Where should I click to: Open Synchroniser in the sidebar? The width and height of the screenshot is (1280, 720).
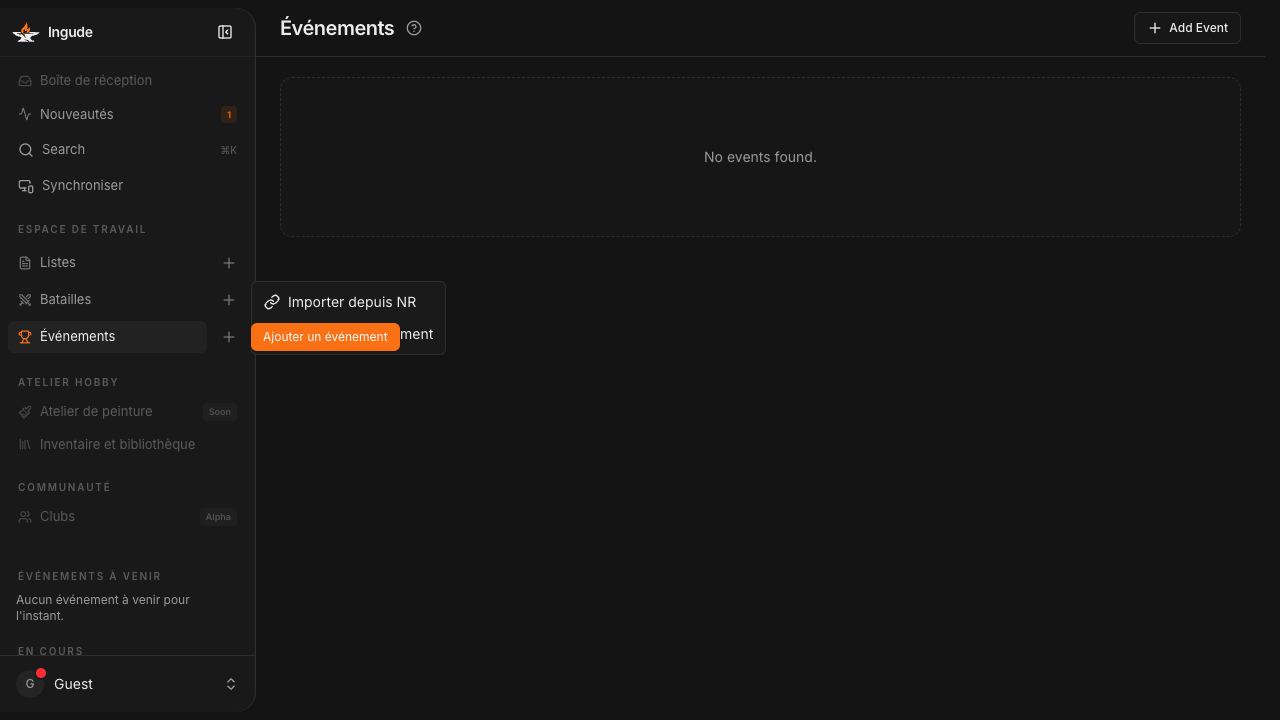pos(127,185)
